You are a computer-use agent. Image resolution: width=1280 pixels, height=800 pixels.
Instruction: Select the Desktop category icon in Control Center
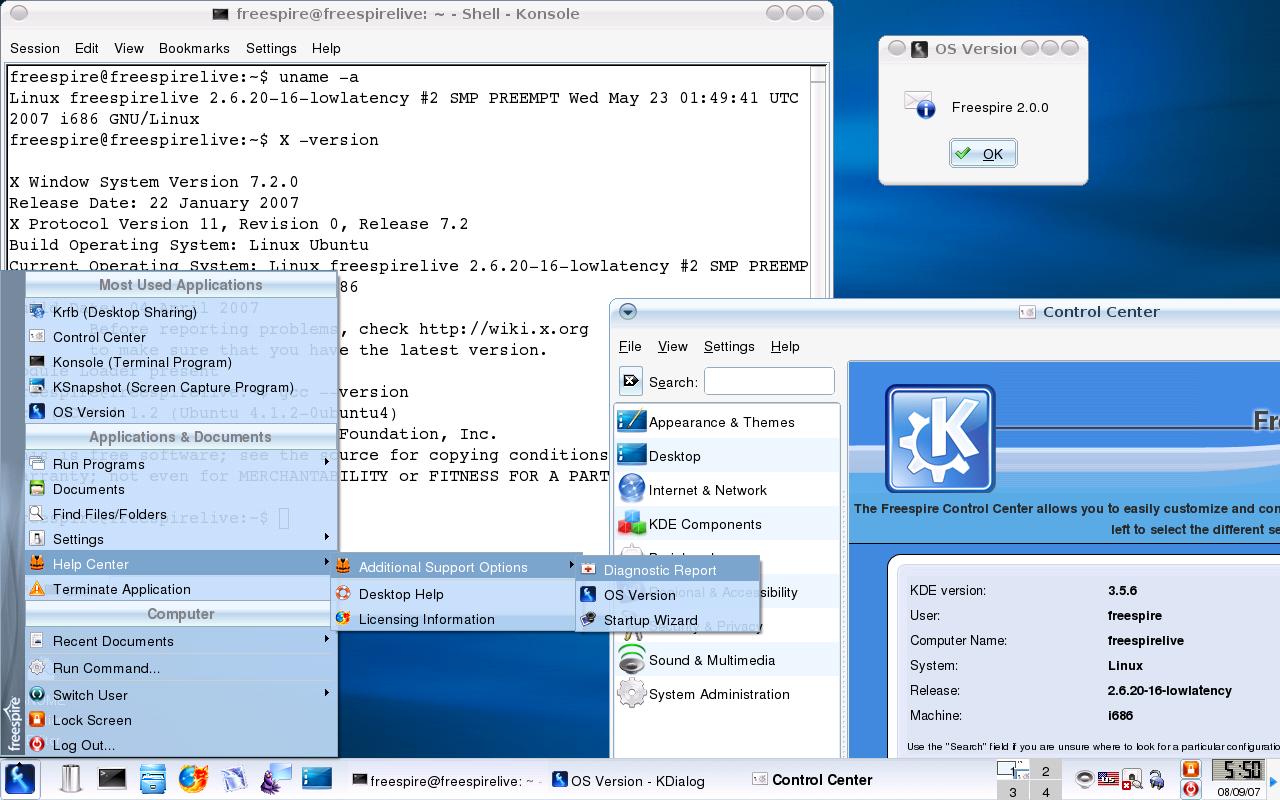632,455
